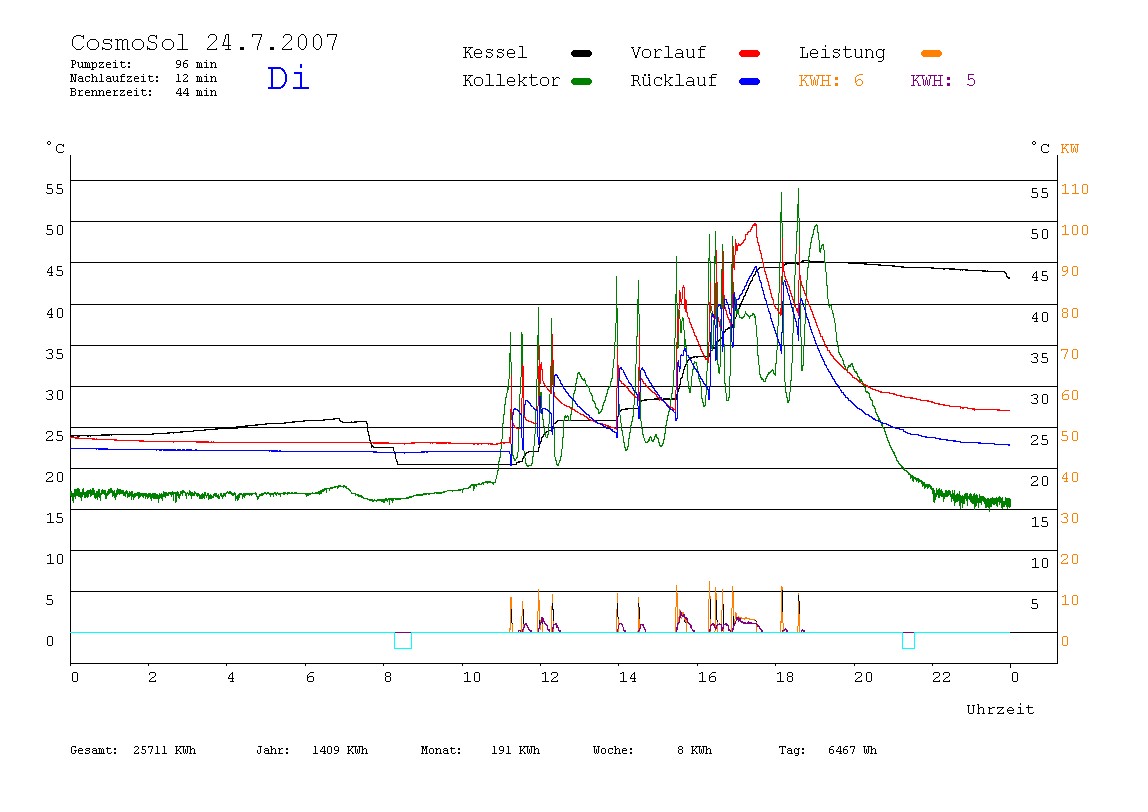
Task: Click the orange 110 KW axis value
Action: pyautogui.click(x=1075, y=189)
